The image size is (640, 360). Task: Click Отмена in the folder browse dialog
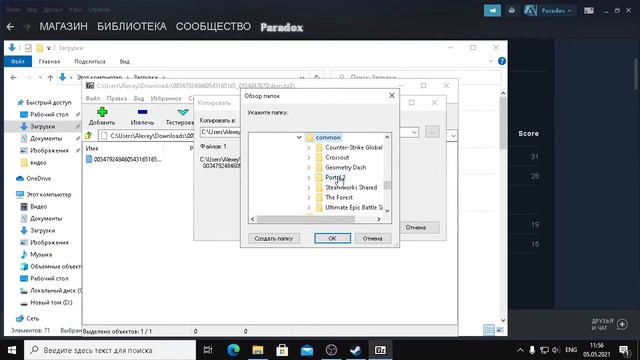tap(373, 238)
